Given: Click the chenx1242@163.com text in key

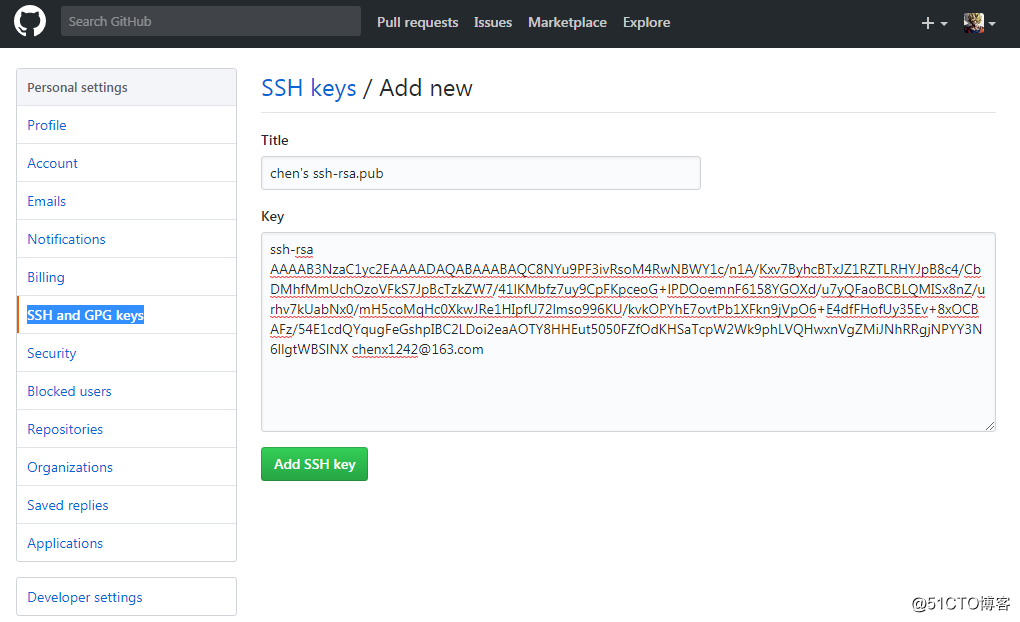Looking at the screenshot, I should pos(418,349).
